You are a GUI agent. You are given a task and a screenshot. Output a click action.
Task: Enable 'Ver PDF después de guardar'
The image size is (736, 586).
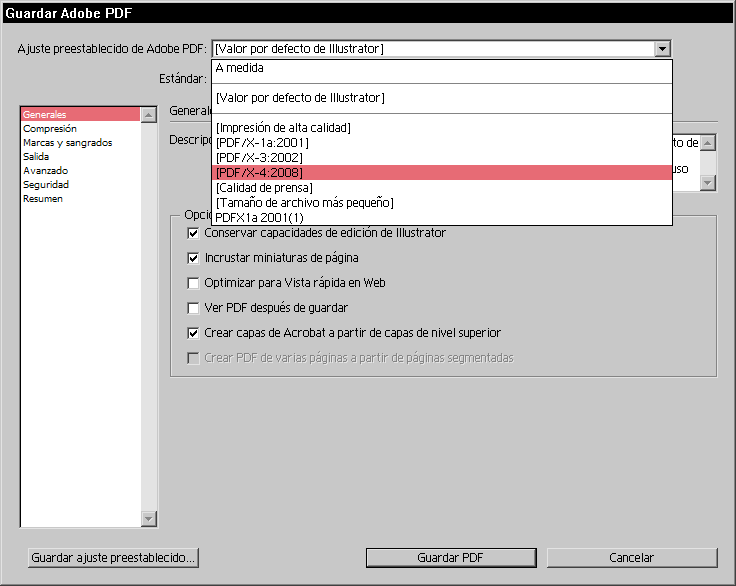point(193,308)
